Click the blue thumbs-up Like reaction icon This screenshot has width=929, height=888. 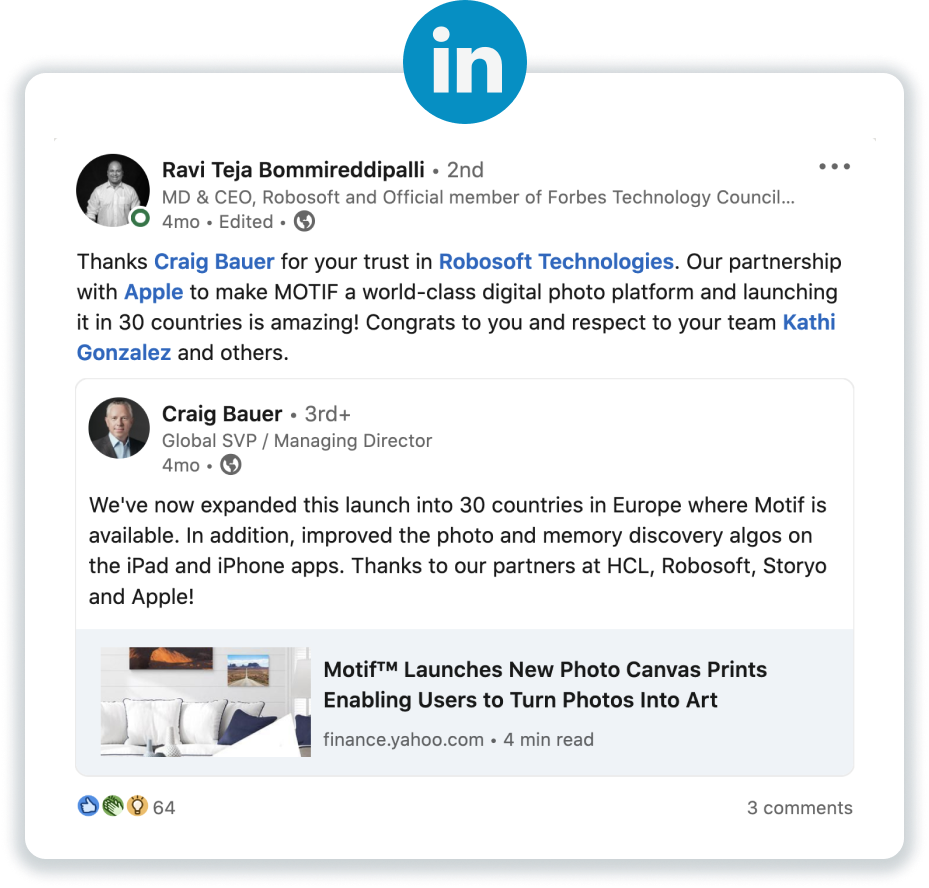click(88, 806)
